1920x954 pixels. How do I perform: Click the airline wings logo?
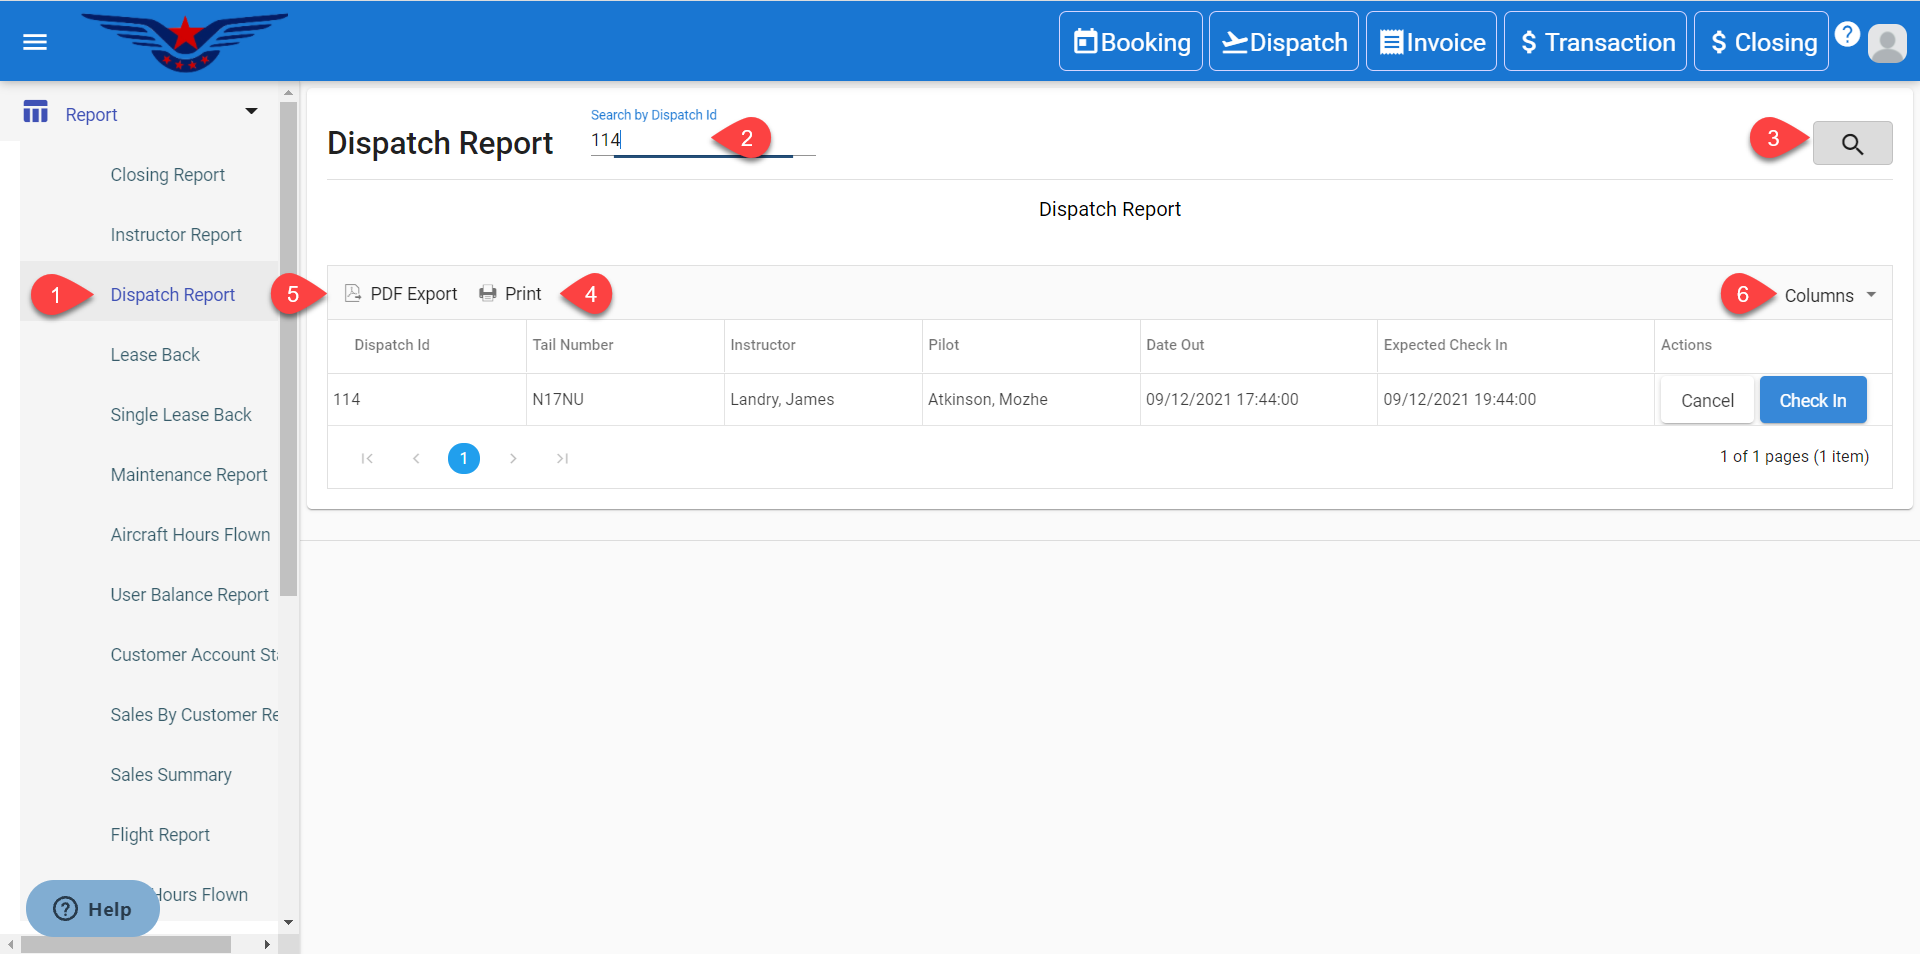click(184, 41)
